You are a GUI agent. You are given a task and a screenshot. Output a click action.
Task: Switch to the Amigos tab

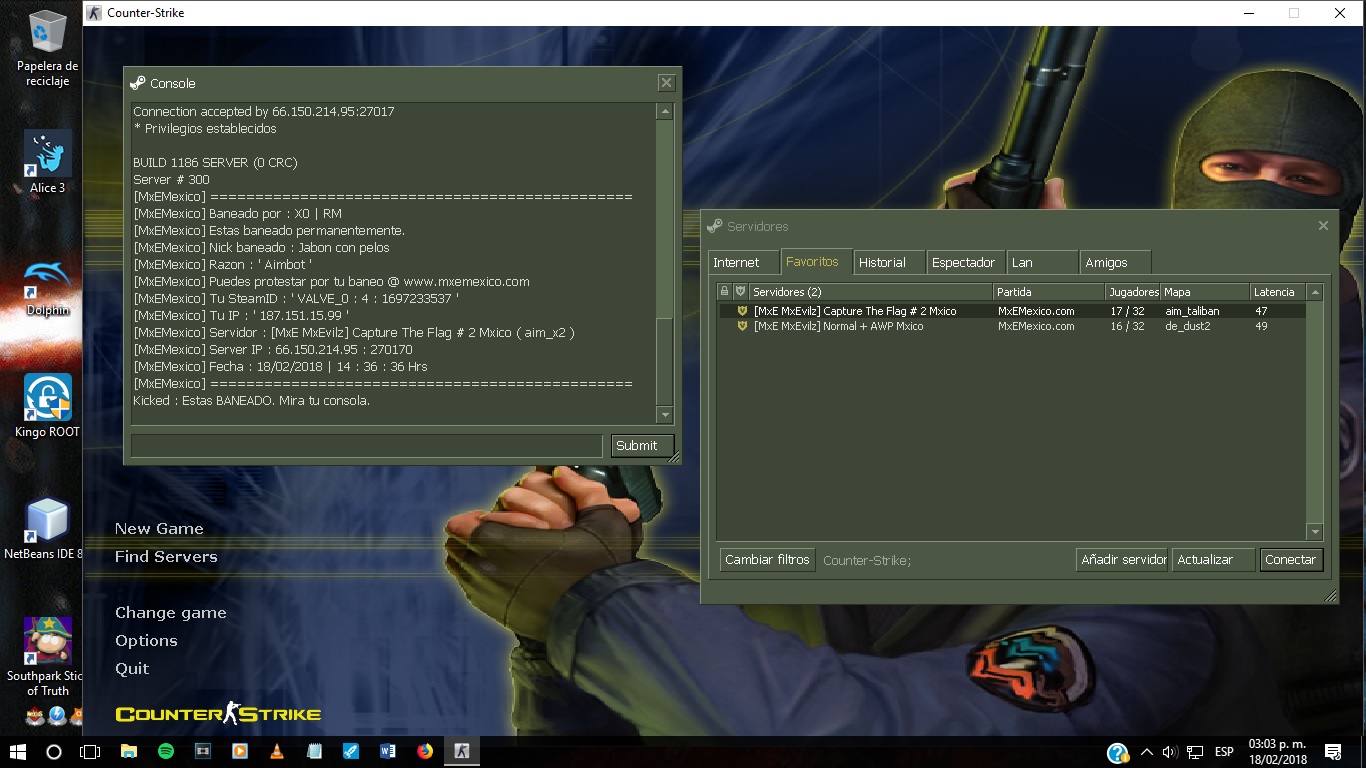click(1115, 262)
